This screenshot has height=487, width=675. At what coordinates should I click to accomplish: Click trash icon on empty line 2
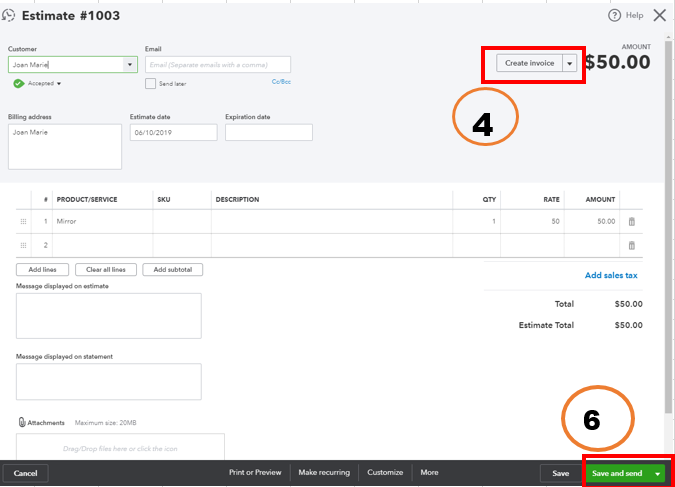(x=631, y=245)
